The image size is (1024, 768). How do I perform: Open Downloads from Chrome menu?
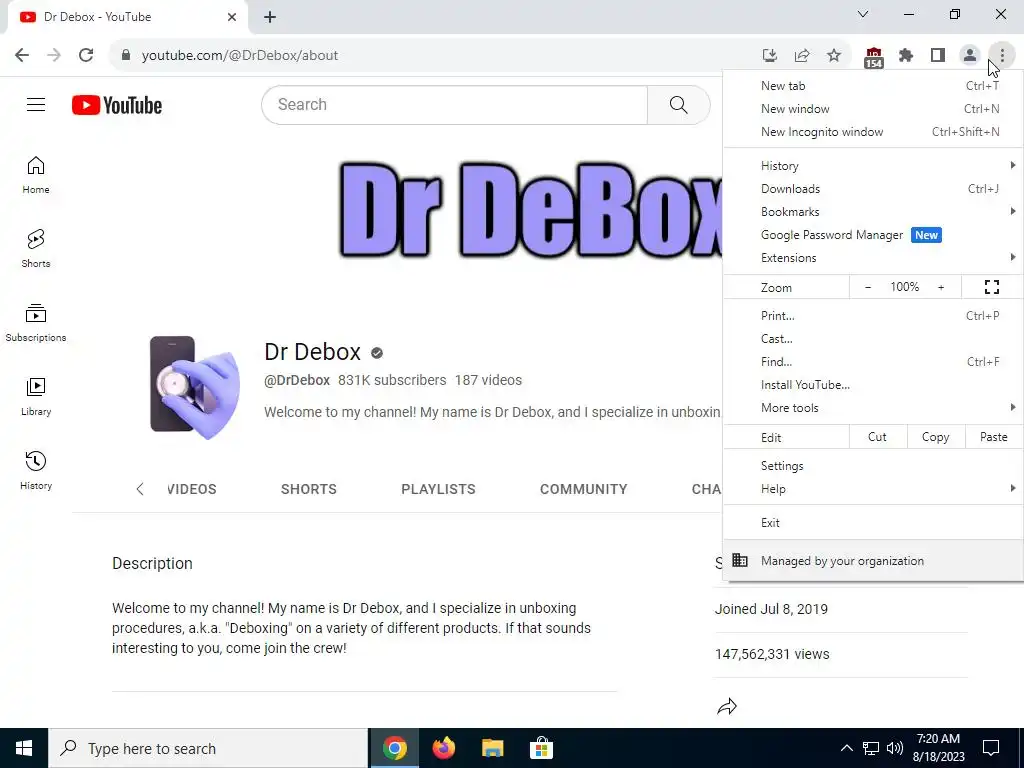873,189
